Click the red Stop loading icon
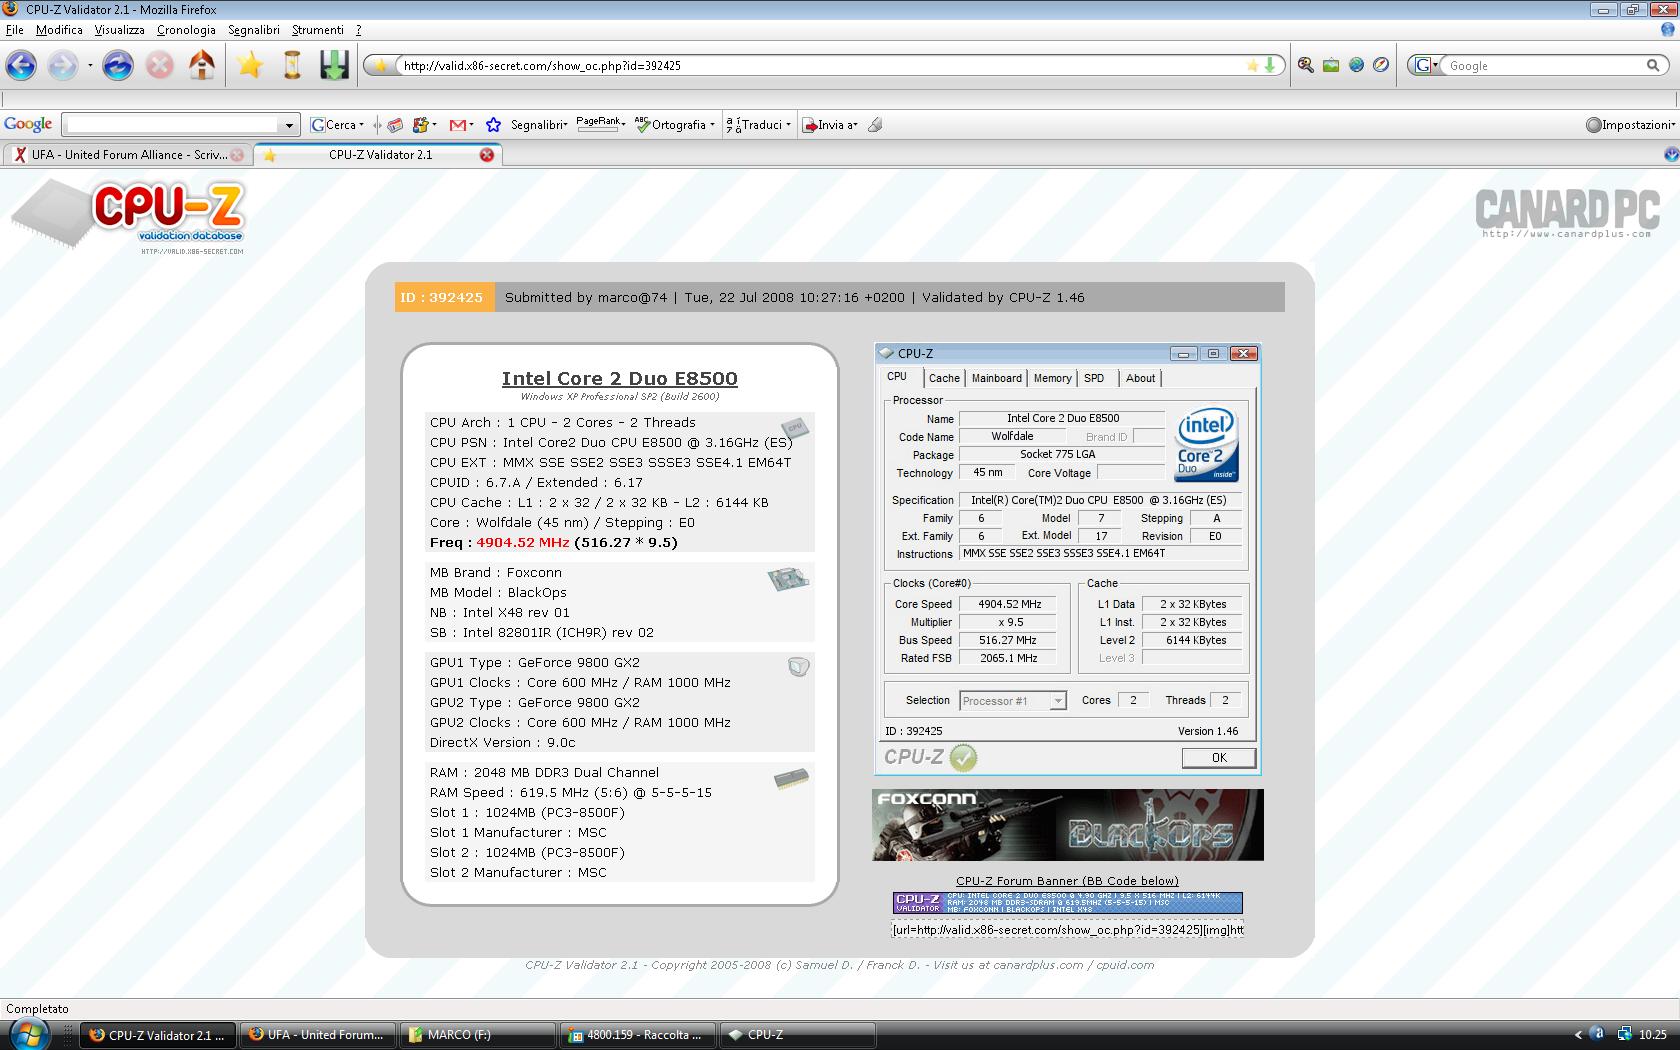 (160, 66)
